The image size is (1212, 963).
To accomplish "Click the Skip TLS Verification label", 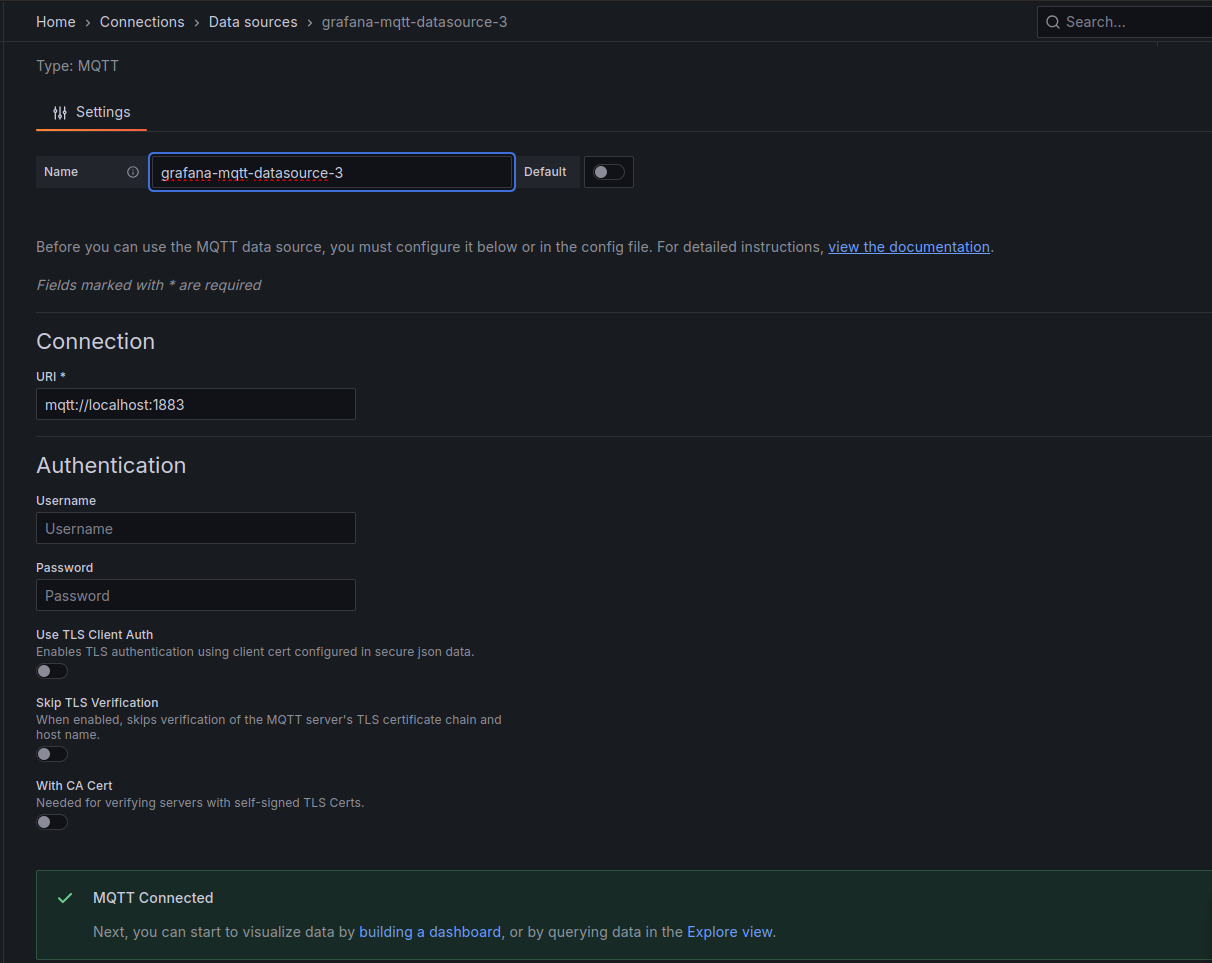I will coord(97,703).
